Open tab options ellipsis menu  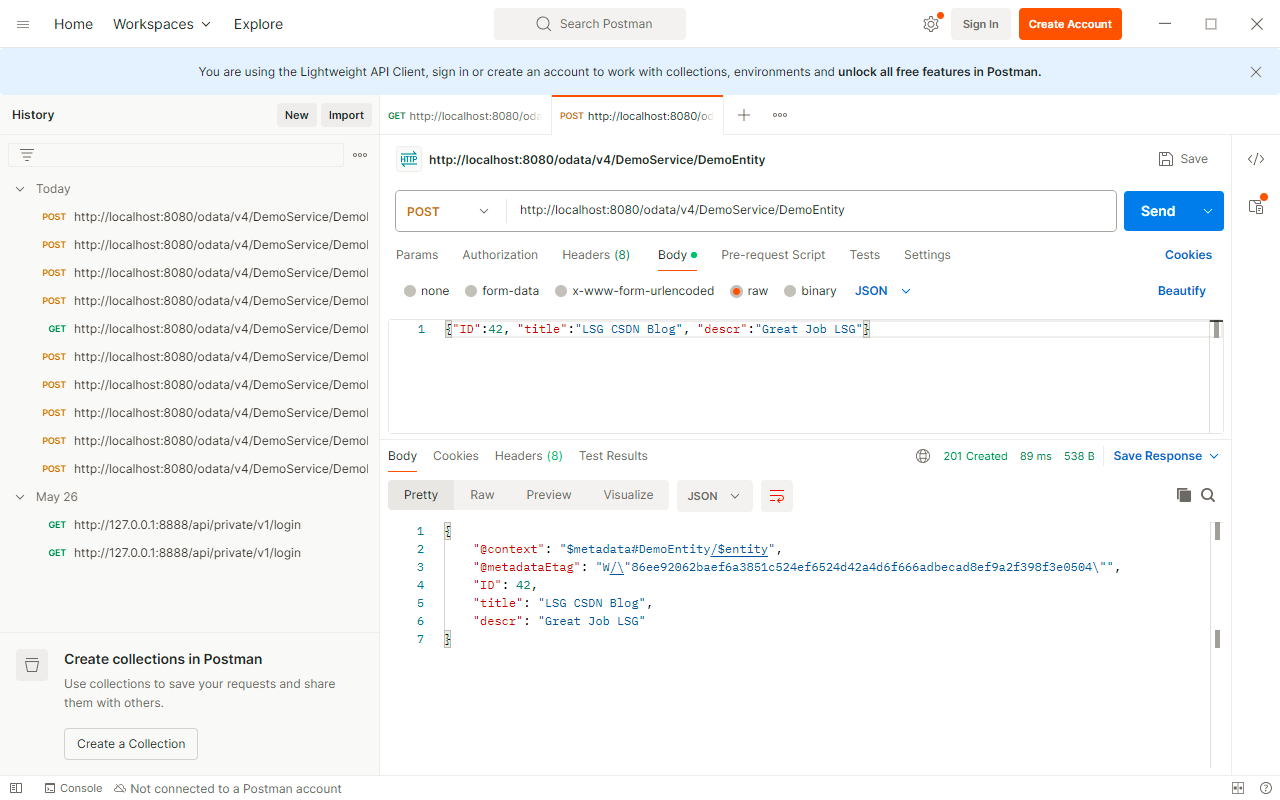coord(780,115)
